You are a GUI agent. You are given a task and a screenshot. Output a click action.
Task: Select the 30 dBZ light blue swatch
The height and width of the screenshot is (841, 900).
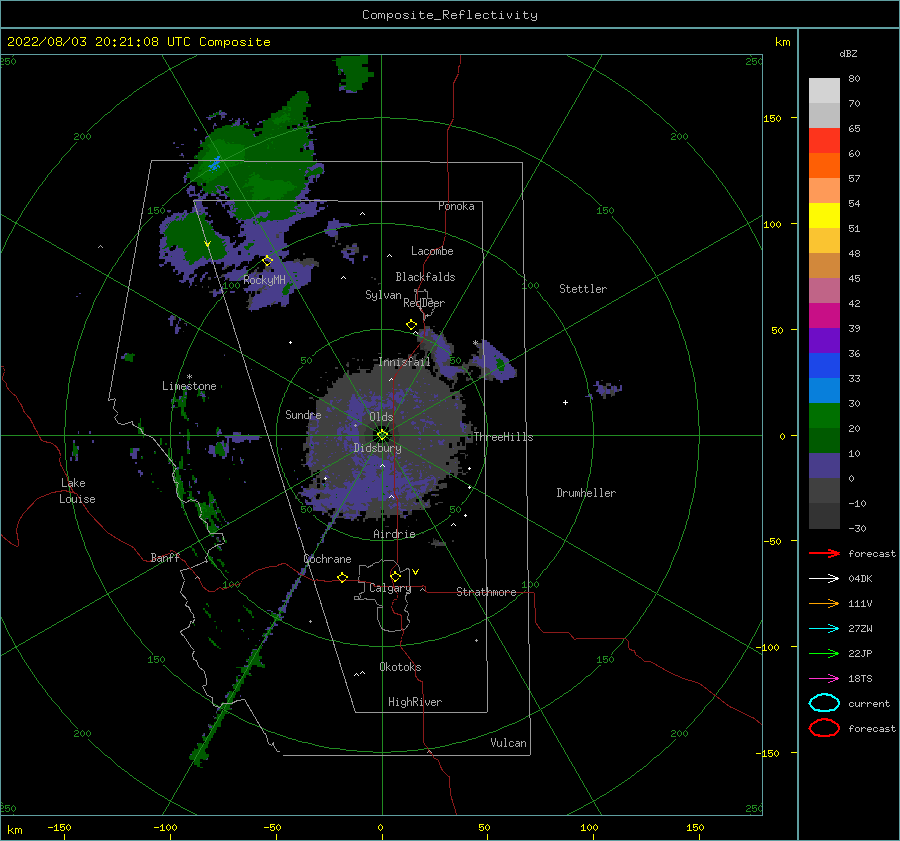point(824,390)
